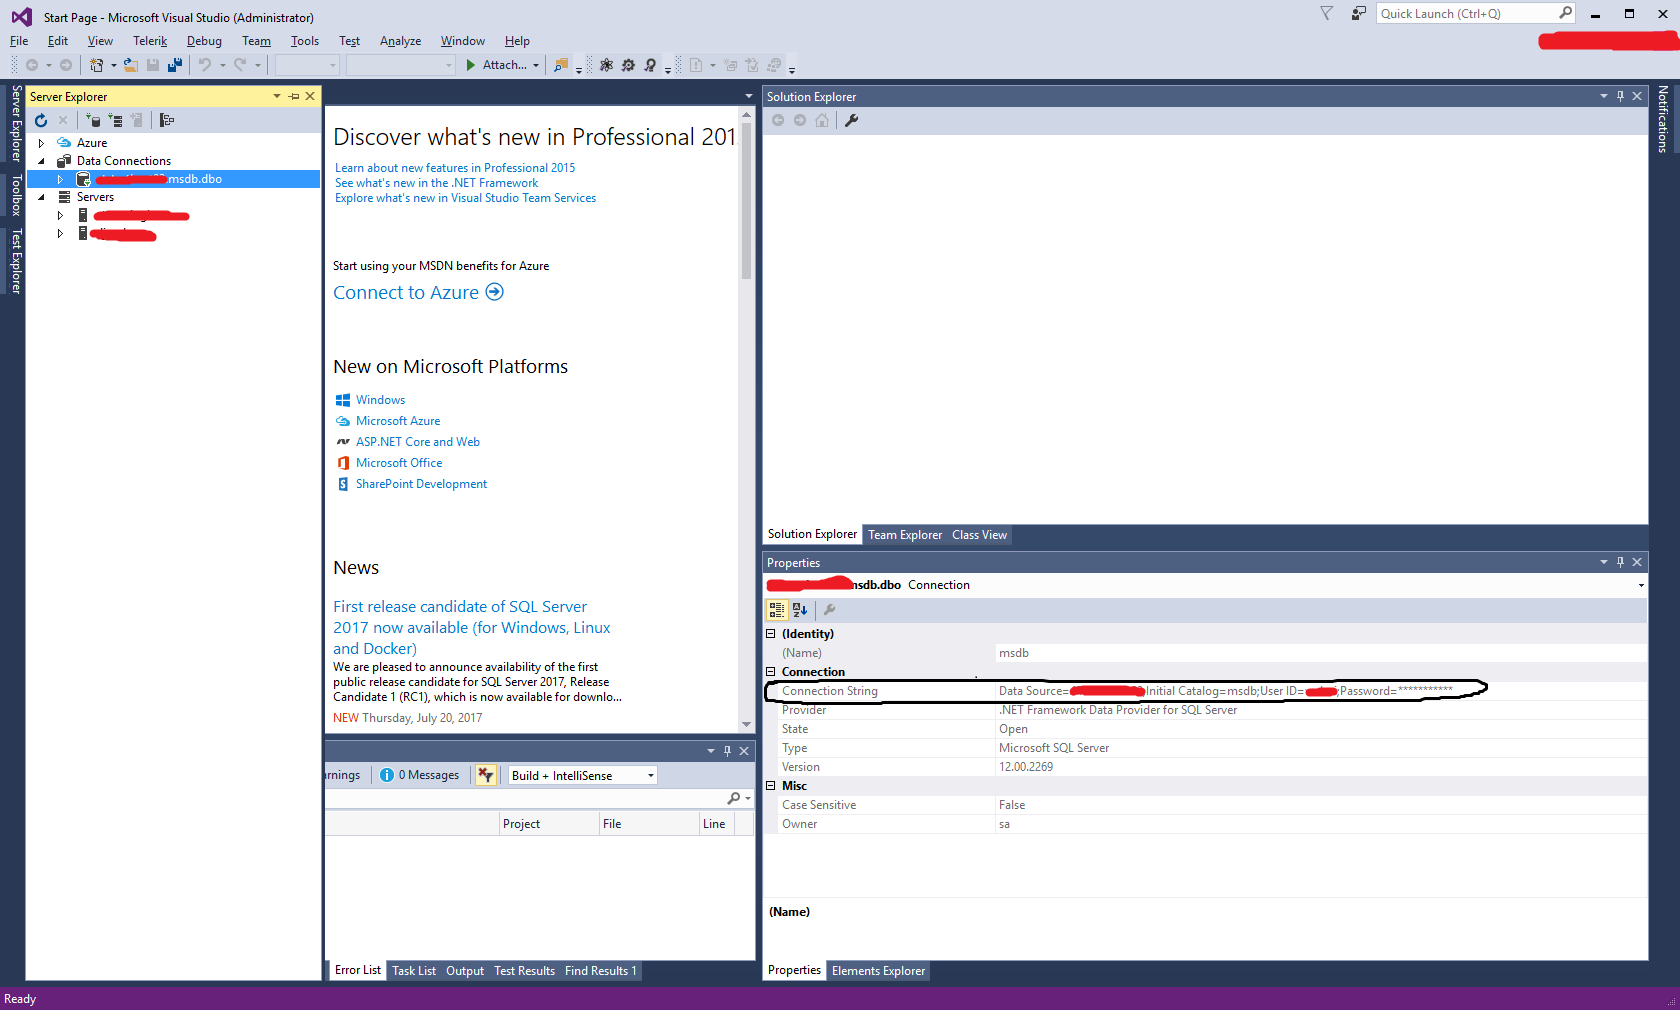Select the msdb.dbo data connection
The image size is (1680, 1010).
[194, 179]
